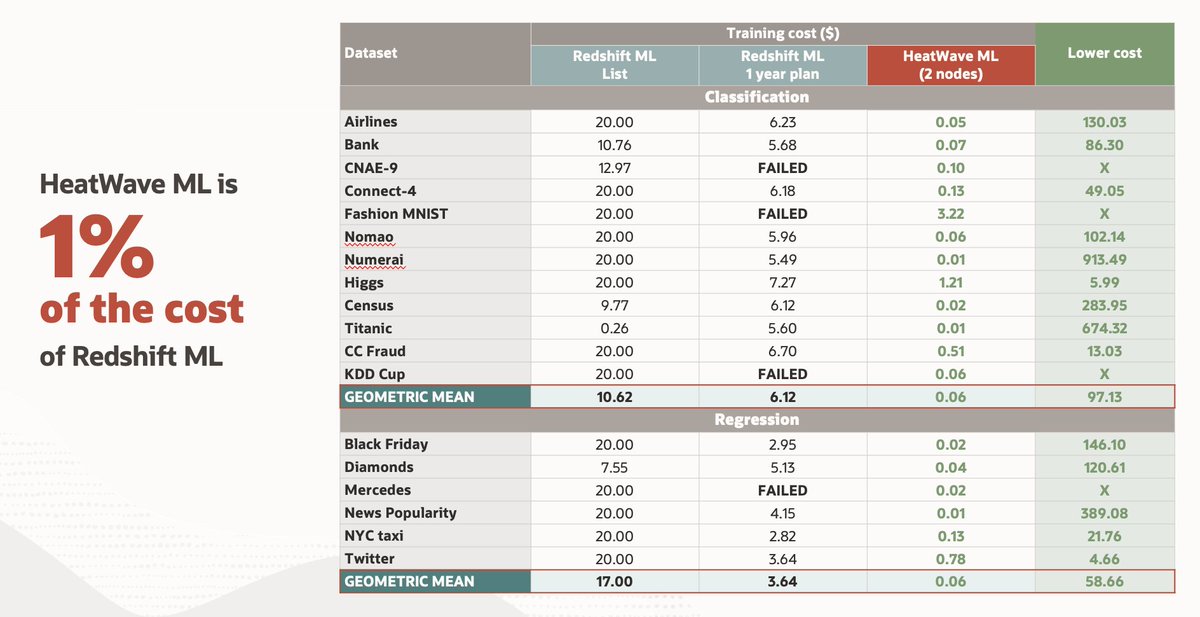This screenshot has height=617, width=1200.
Task: Click the NYC taxi dataset name
Action: pyautogui.click(x=374, y=536)
